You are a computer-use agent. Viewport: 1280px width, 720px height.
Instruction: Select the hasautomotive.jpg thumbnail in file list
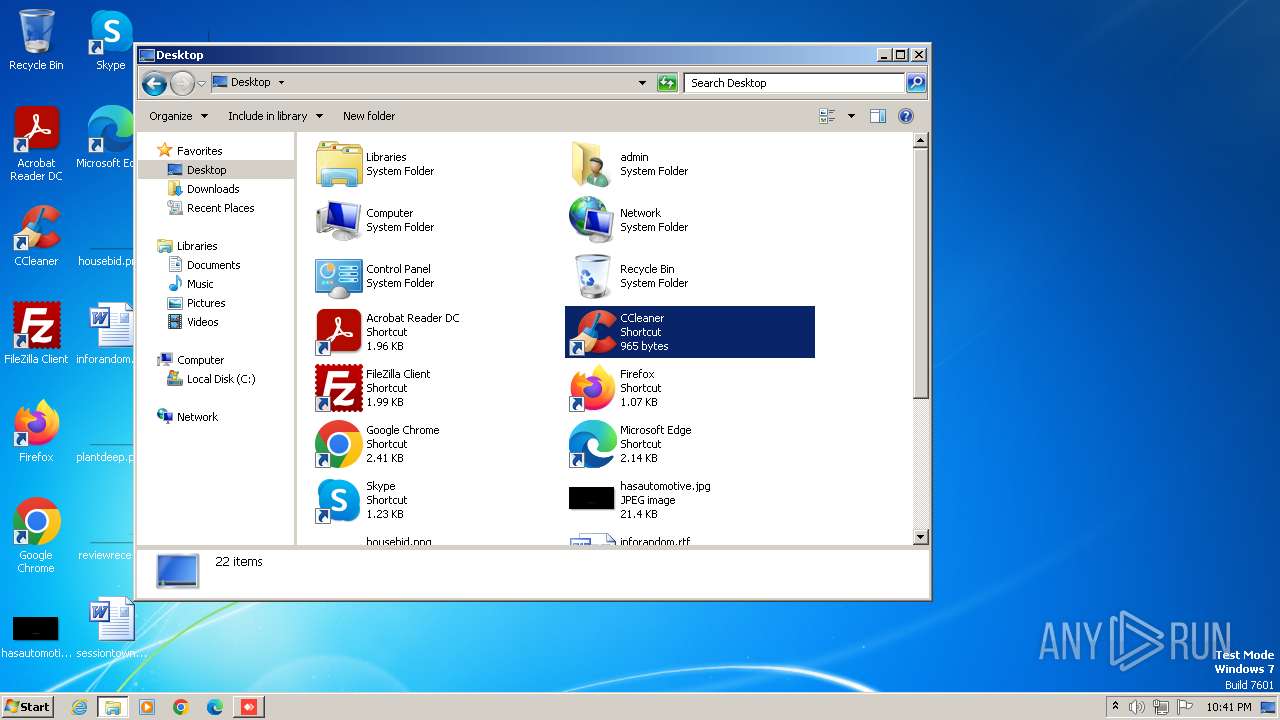click(591, 498)
